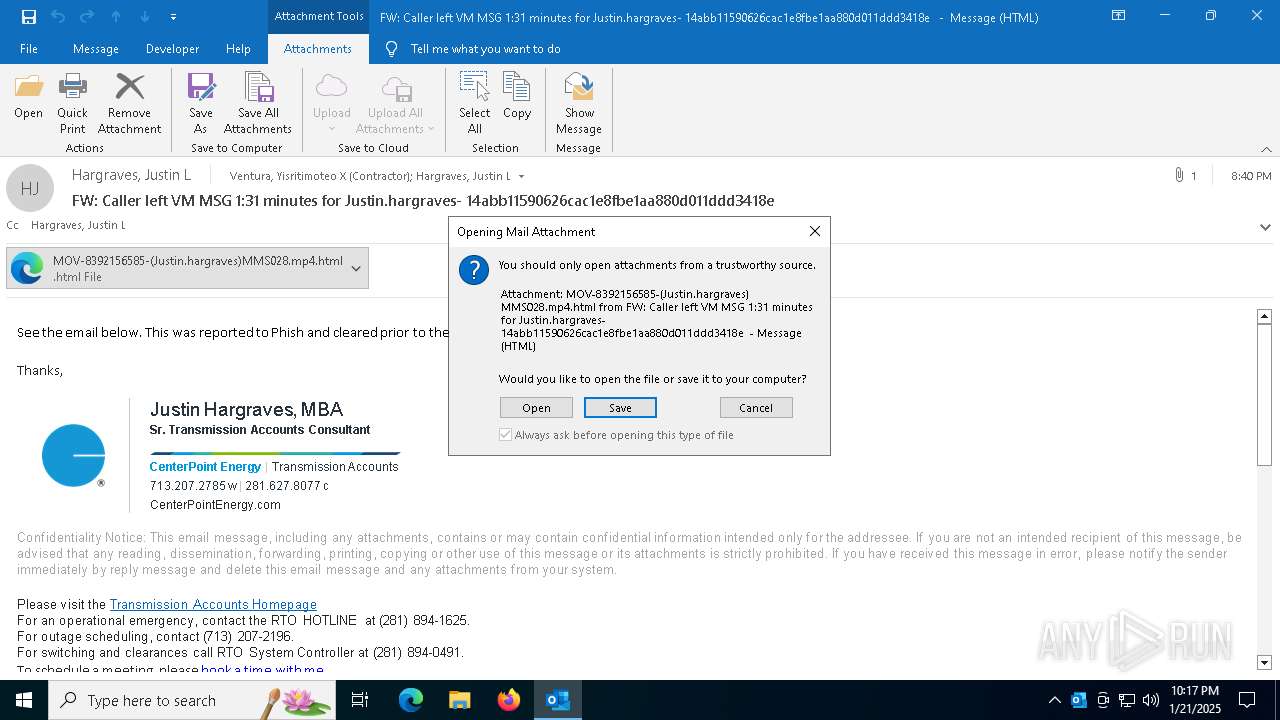Screen dimensions: 1280x720
Task: Expand the message header chevron
Action: point(1266,227)
